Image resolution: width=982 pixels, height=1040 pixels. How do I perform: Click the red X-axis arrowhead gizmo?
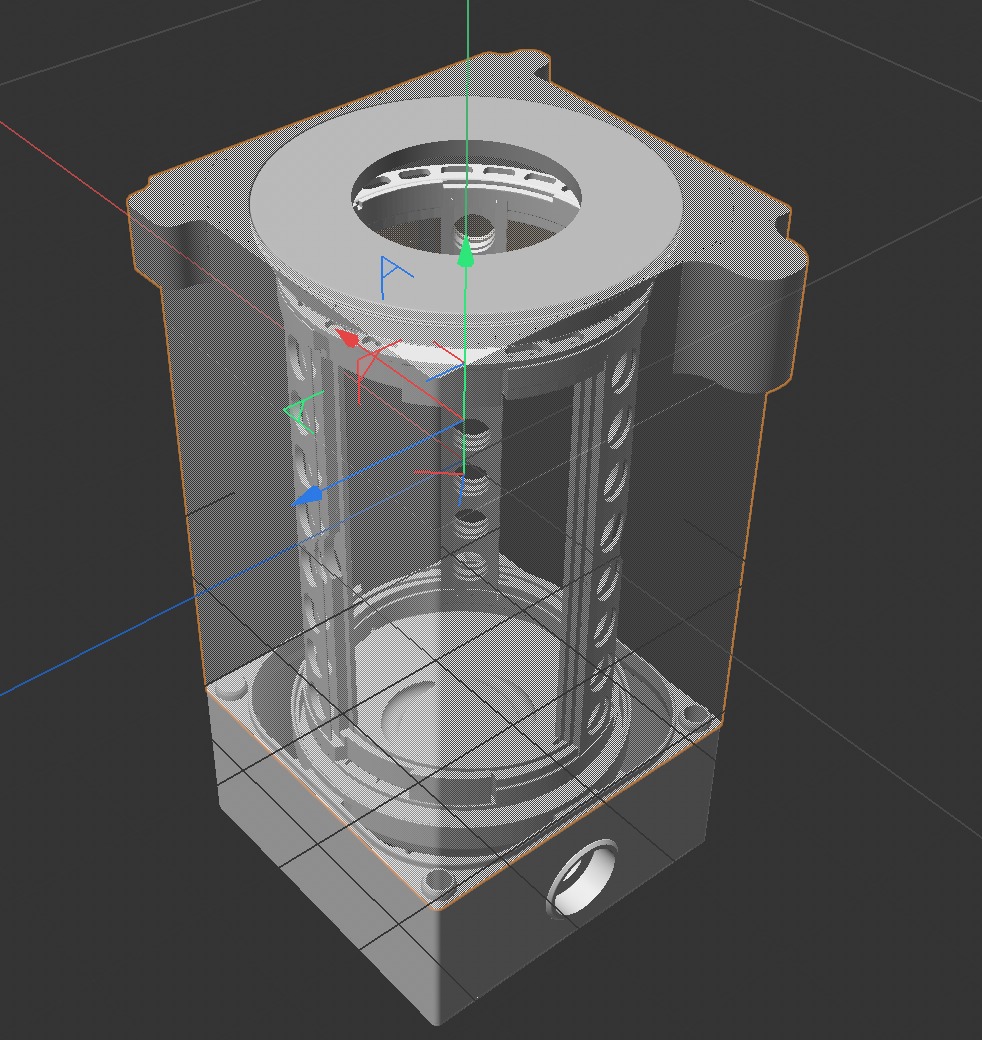[347, 338]
